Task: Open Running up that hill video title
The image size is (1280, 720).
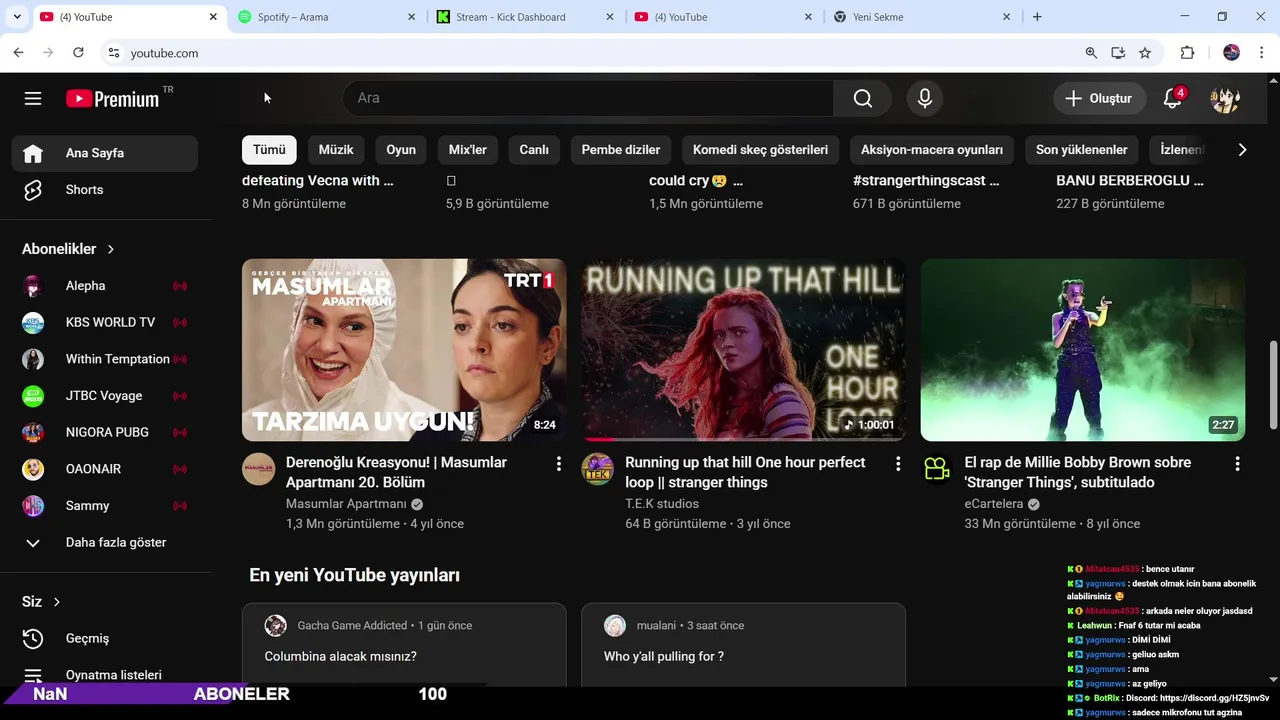Action: [x=745, y=472]
